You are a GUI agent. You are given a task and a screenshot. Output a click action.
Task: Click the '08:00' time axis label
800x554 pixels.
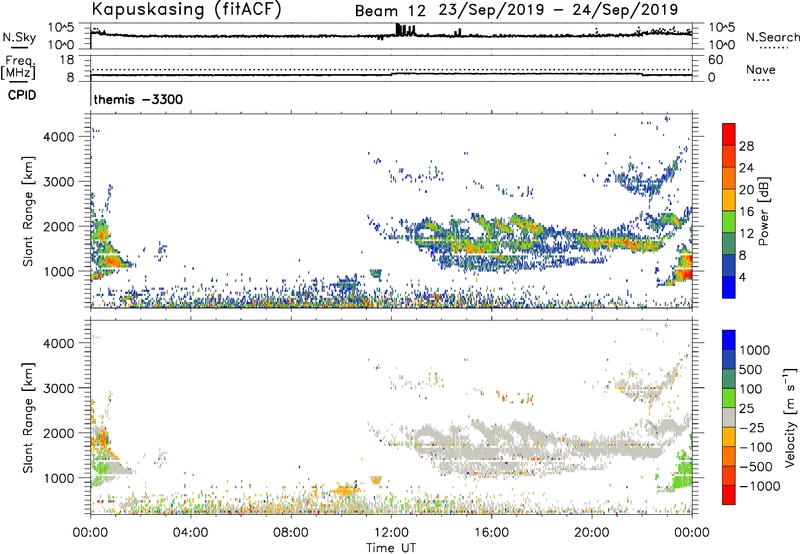(x=291, y=533)
